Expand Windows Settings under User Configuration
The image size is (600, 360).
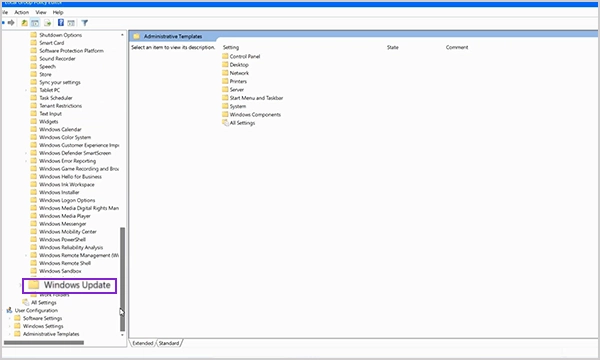pyautogui.click(x=10, y=326)
